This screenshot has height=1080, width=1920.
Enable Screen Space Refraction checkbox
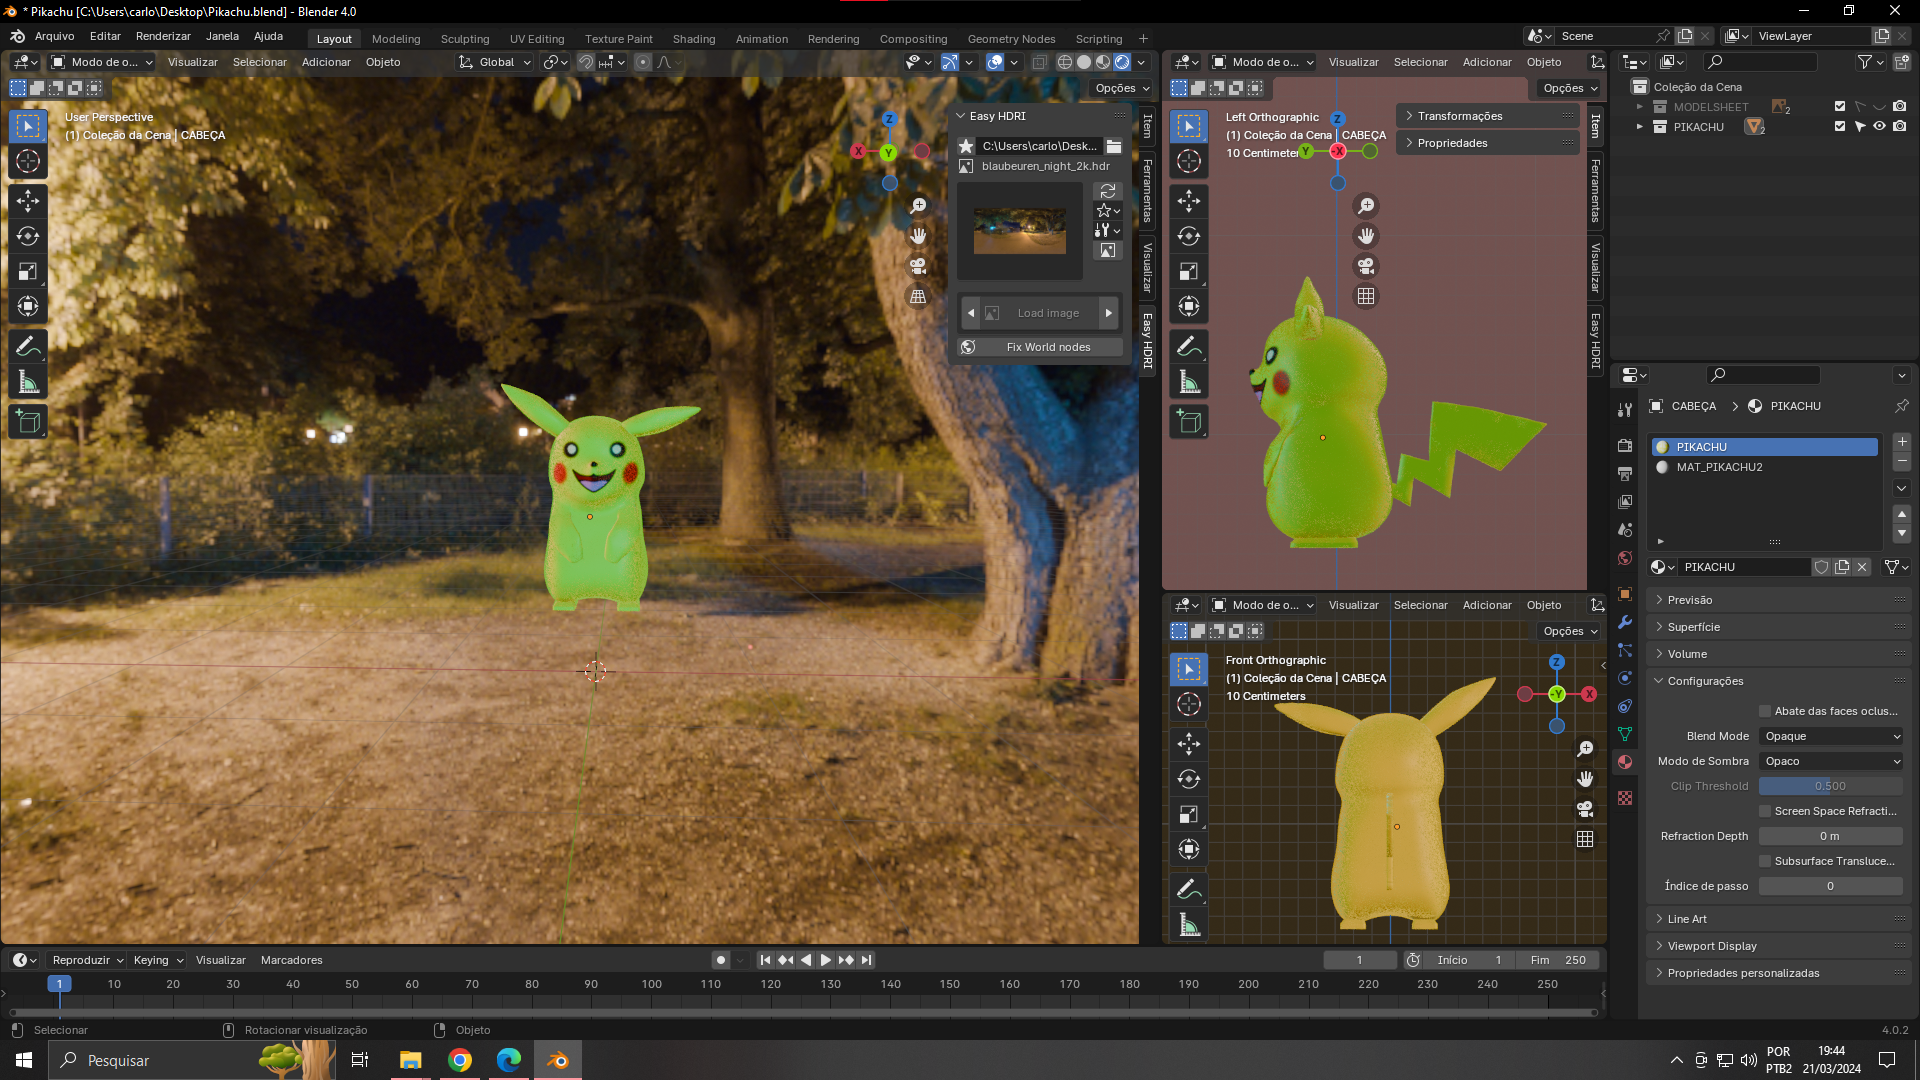(x=1765, y=811)
